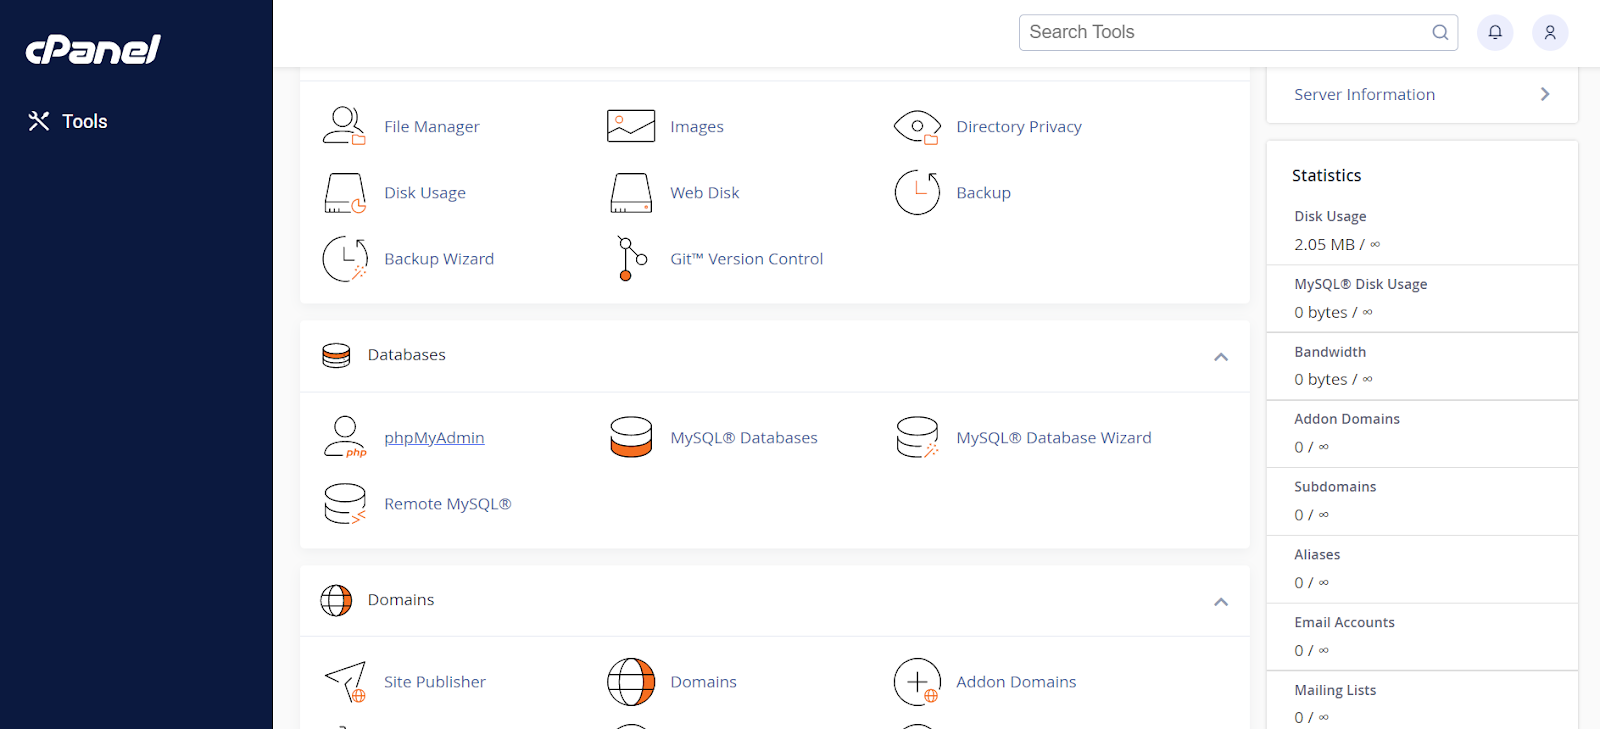Open the Disk Usage tool link
Screen dimensions: 1600x729
click(425, 193)
